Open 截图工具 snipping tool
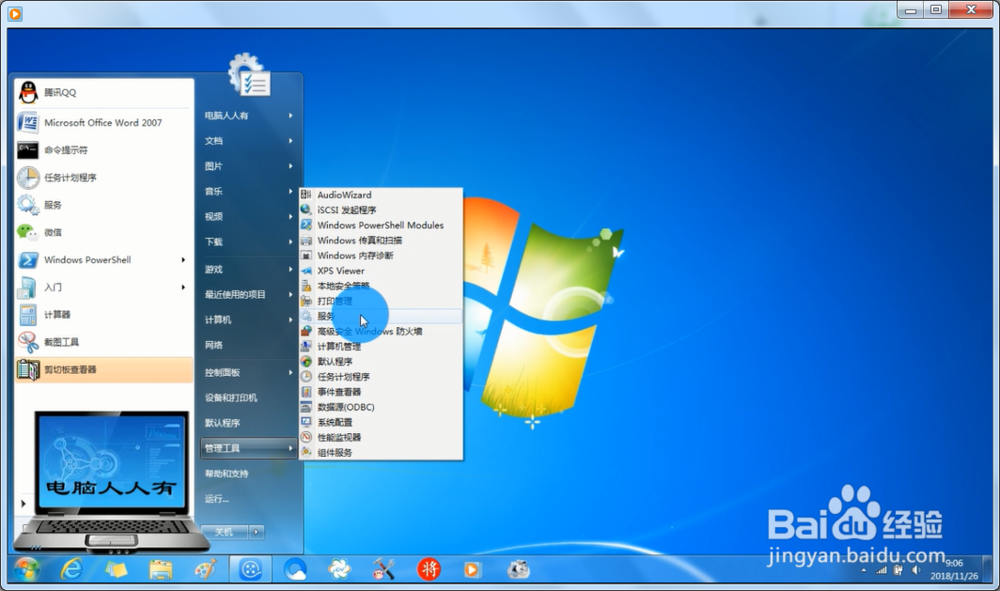The image size is (1000, 591). [x=104, y=342]
